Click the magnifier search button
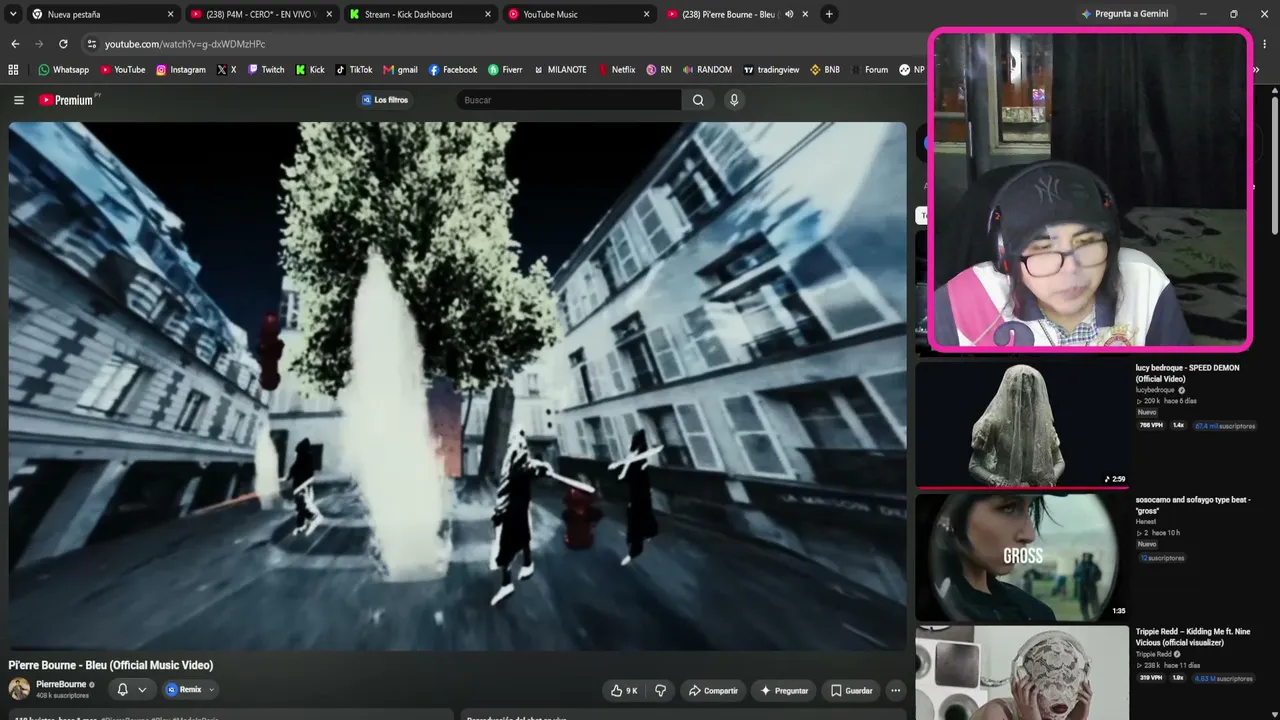 698,100
